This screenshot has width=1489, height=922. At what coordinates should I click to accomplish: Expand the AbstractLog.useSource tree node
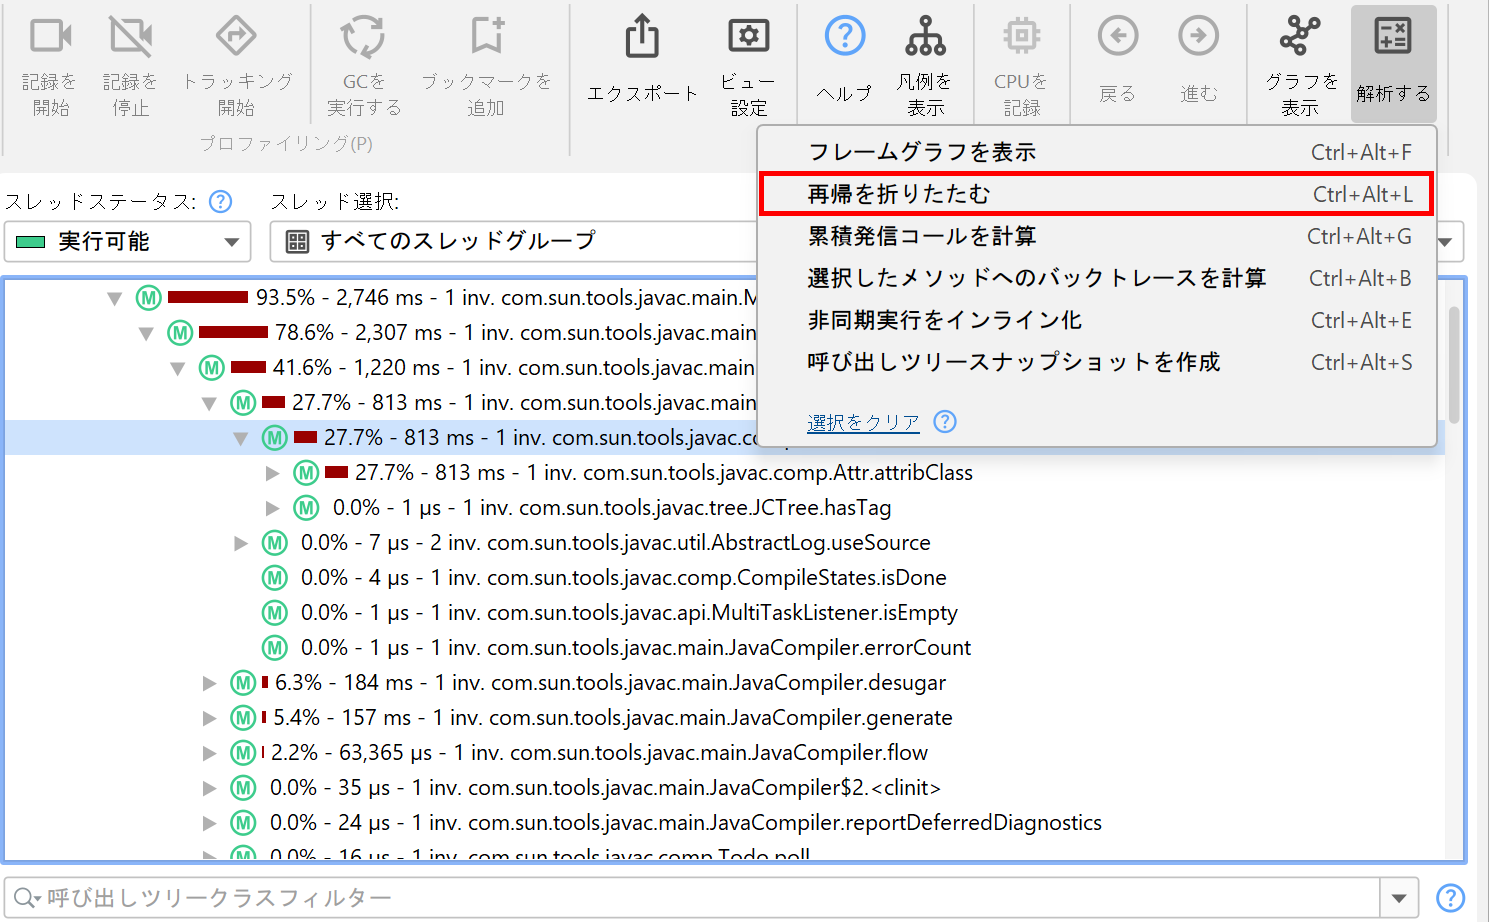241,543
